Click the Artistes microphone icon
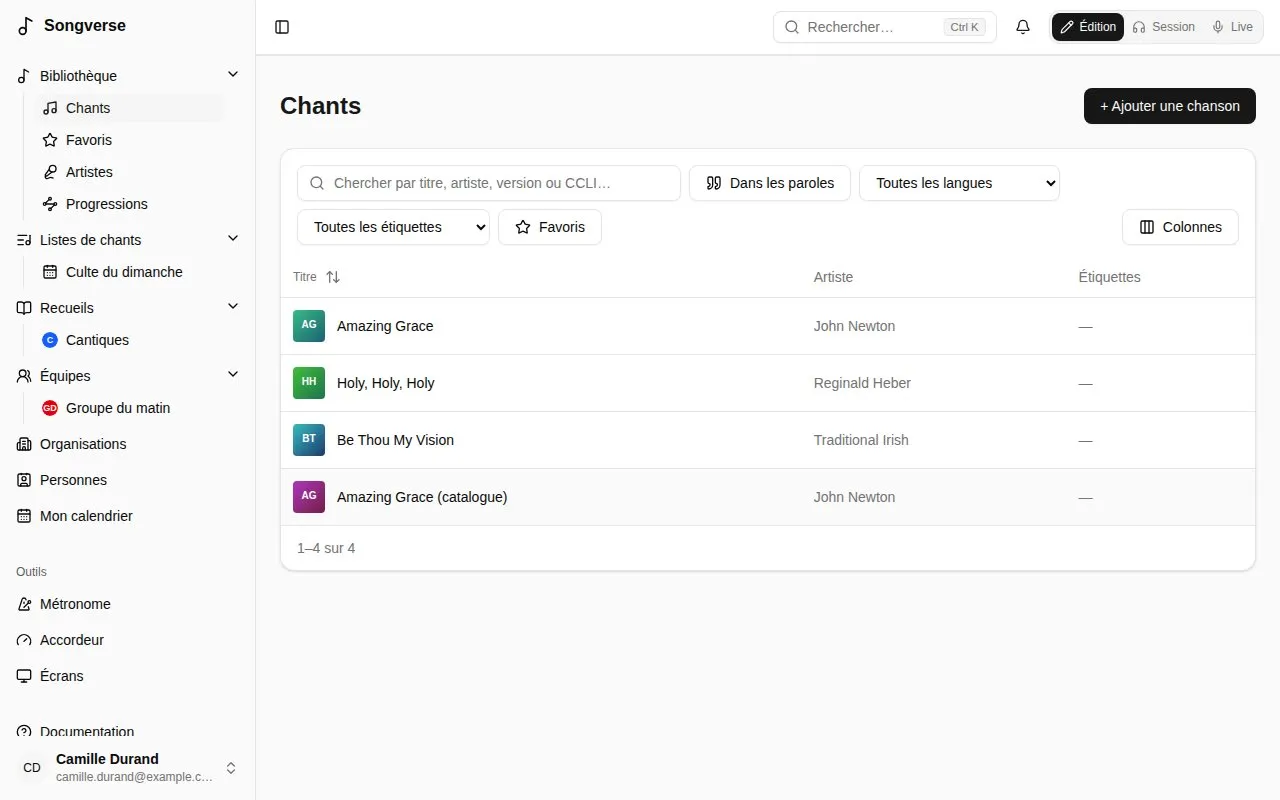This screenshot has width=1280, height=800. point(50,172)
